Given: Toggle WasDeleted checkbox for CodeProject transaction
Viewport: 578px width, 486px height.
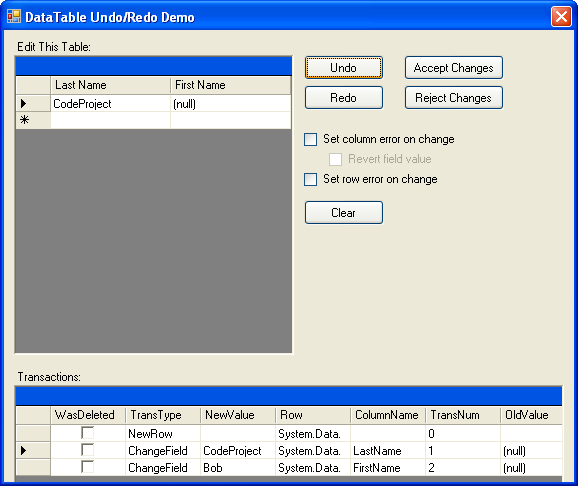Looking at the screenshot, I should click(x=87, y=450).
